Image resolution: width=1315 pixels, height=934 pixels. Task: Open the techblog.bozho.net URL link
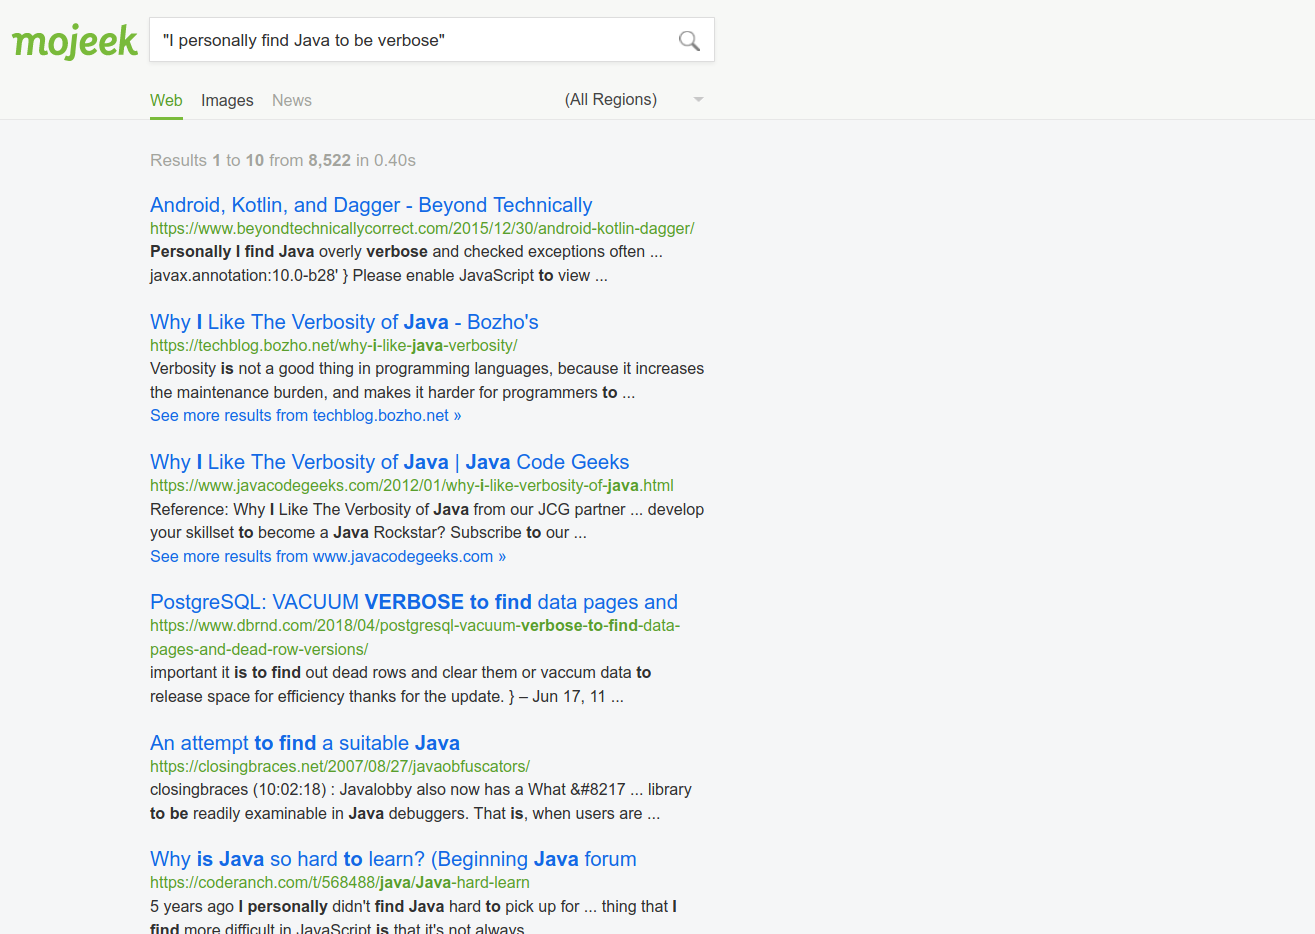pyautogui.click(x=334, y=345)
